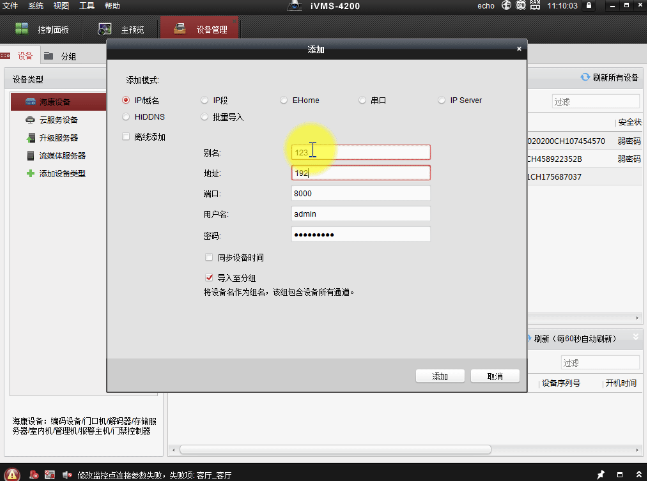
Task: Click the green plus 添加设备类型 icon
Action: pyautogui.click(x=30, y=174)
